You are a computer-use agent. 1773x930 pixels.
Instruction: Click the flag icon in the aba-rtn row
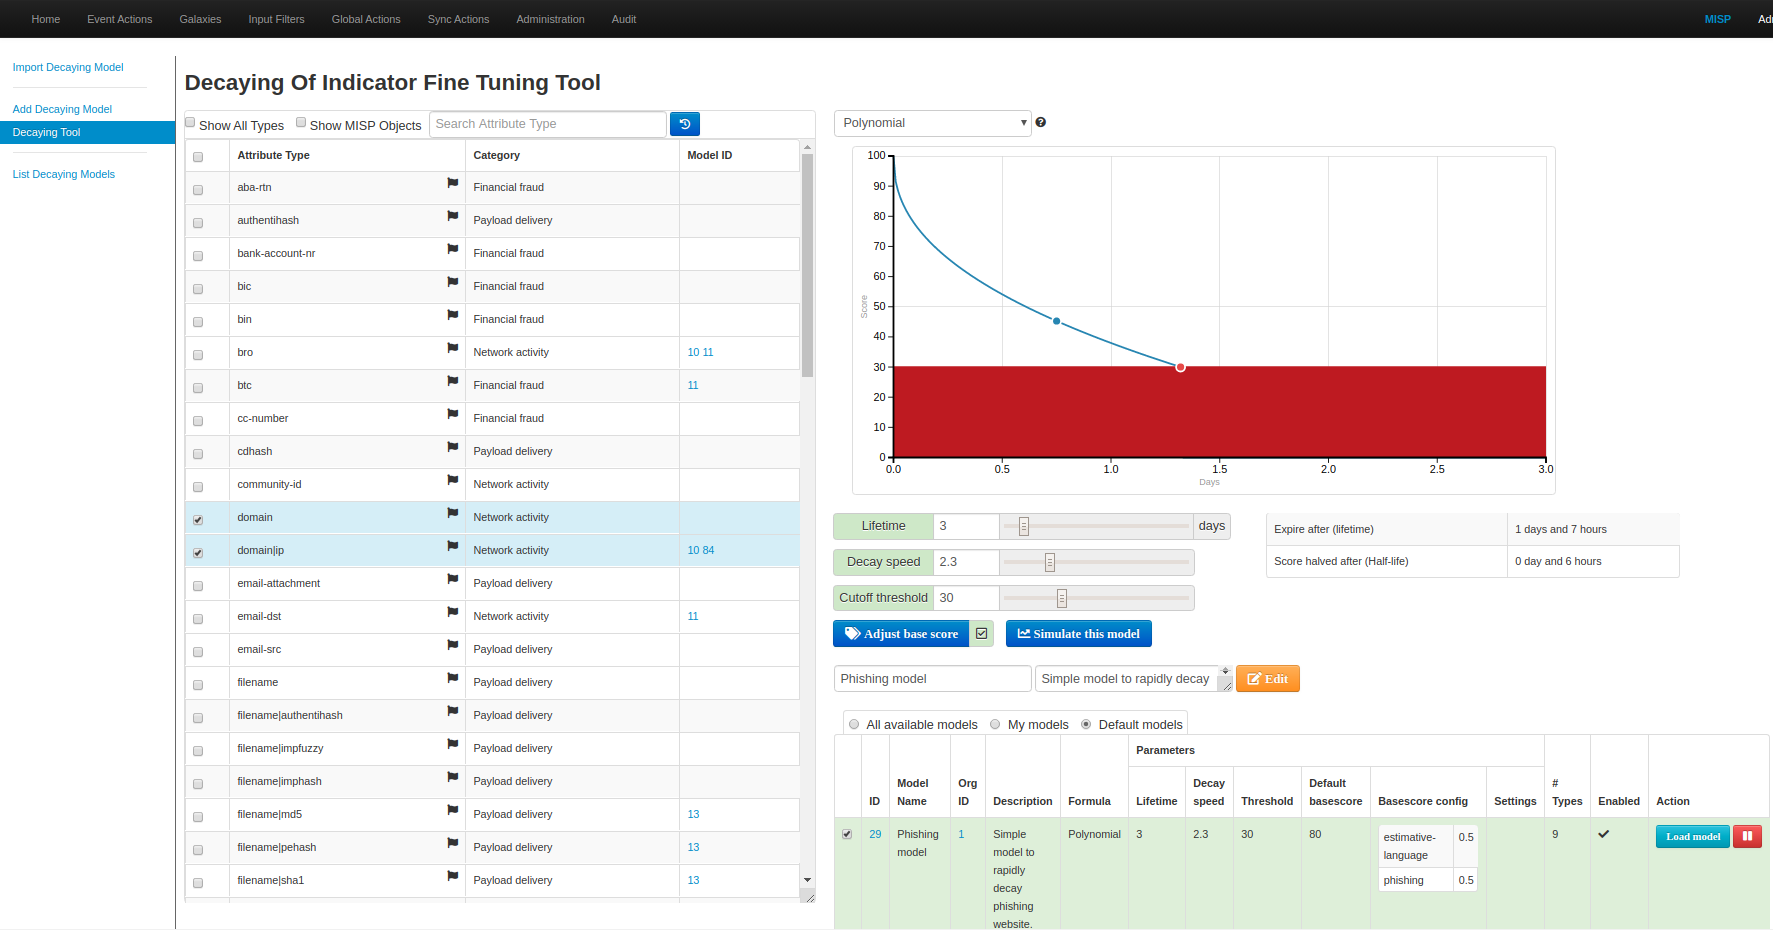click(452, 183)
